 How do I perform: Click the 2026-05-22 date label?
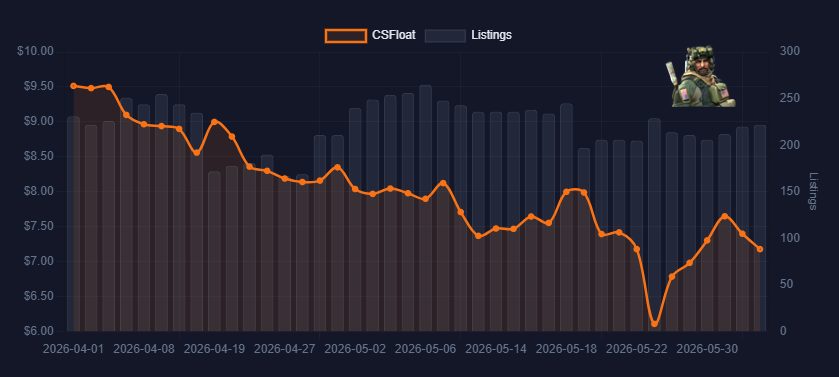pos(637,349)
